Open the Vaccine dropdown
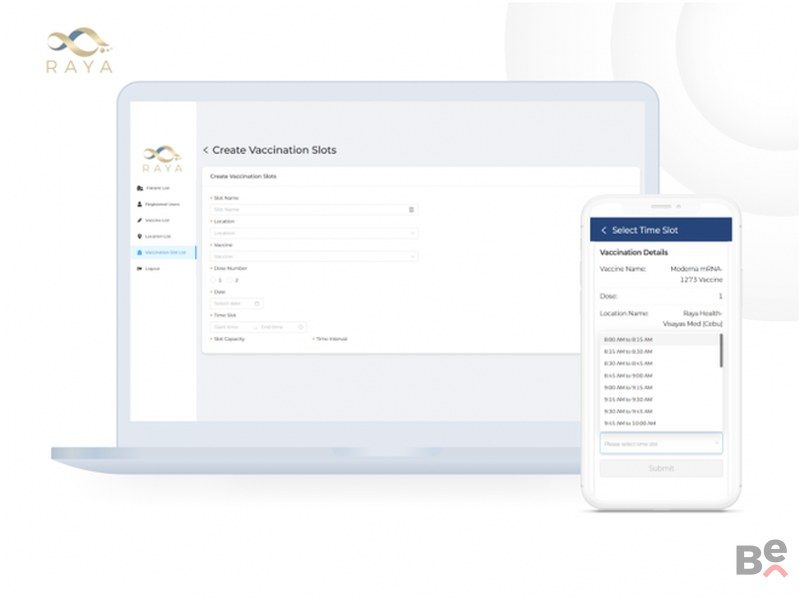Viewport: 802px width, 600px height. 314,256
